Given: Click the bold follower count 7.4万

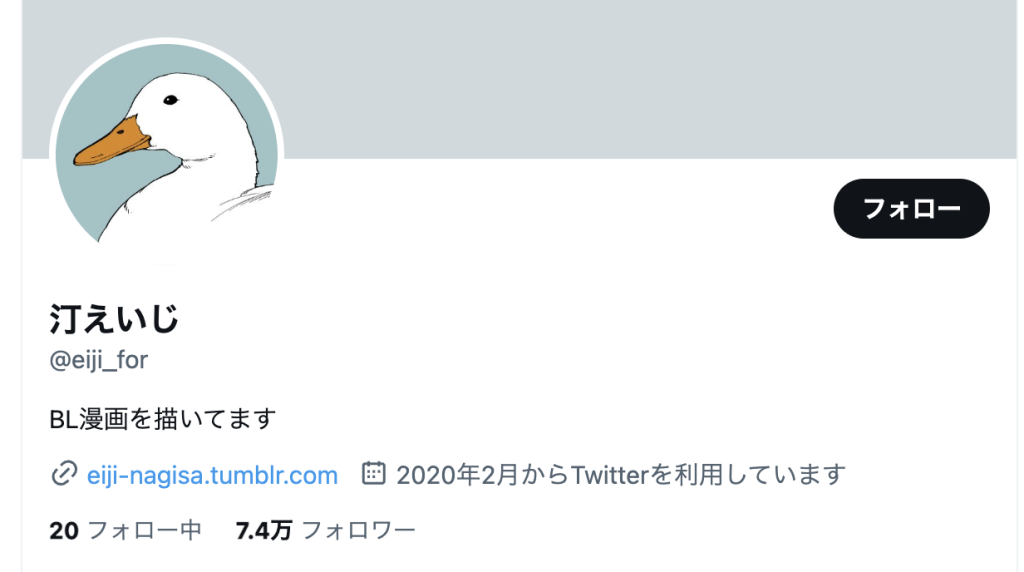Looking at the screenshot, I should [x=263, y=530].
